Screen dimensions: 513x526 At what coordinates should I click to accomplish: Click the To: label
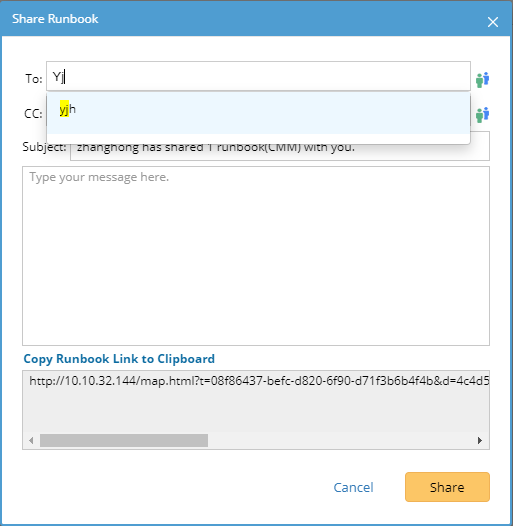click(34, 79)
